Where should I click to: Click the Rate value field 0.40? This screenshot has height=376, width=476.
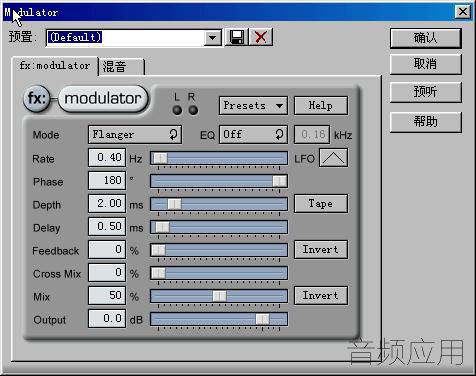(x=107, y=157)
